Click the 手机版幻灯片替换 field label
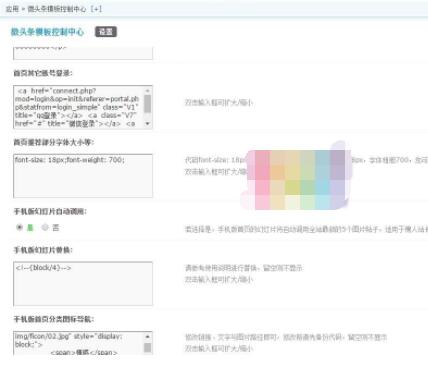This screenshot has width=428, height=378. 43,250
